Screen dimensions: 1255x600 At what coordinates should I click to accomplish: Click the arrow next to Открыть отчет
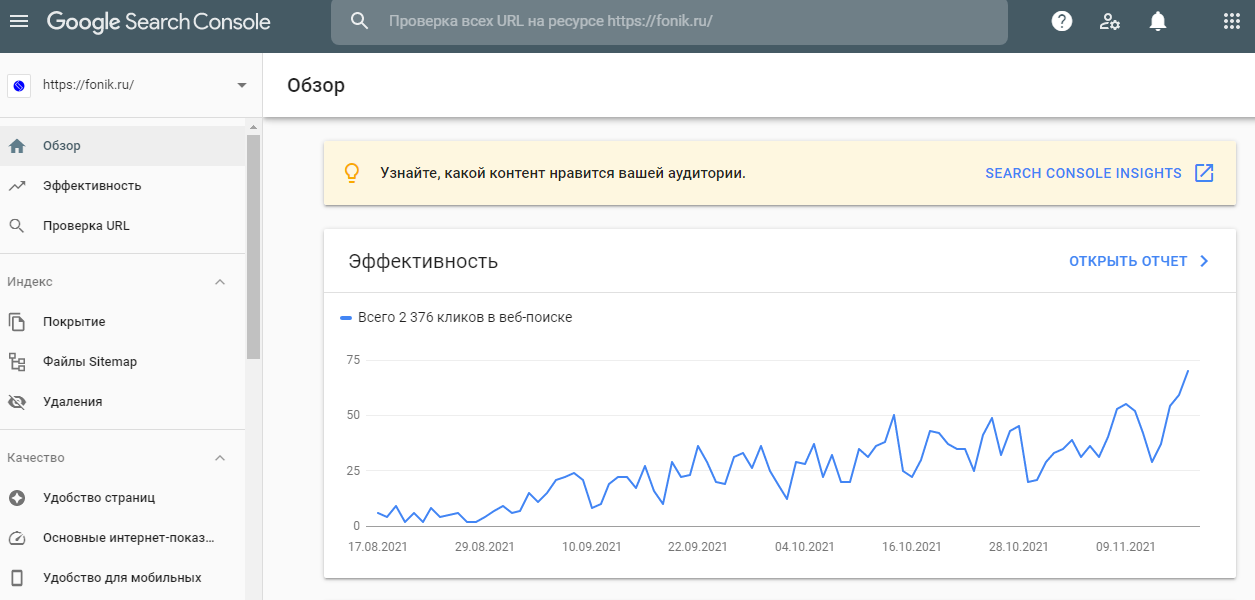[x=1204, y=261]
